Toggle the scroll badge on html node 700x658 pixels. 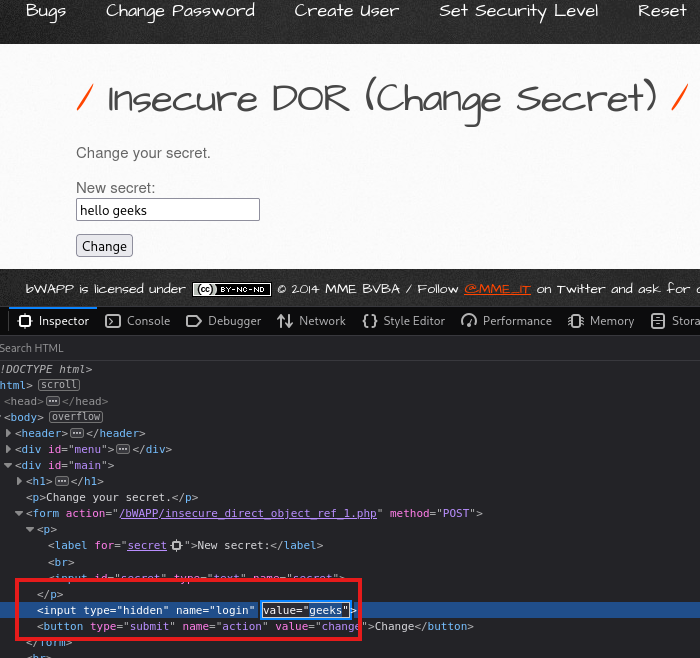(x=59, y=385)
